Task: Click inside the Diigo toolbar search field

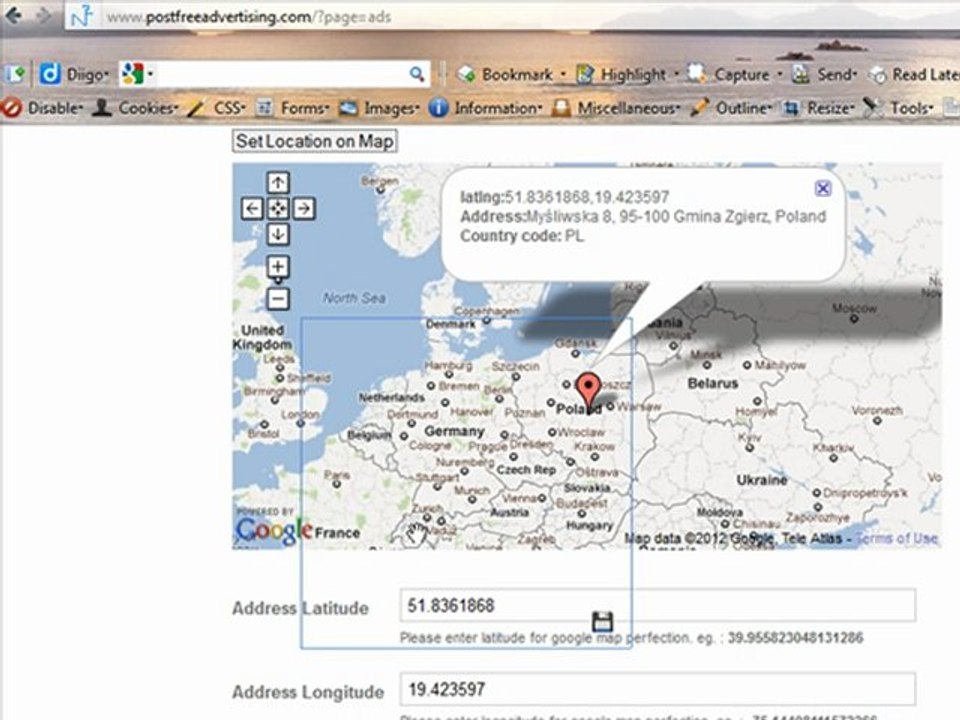Action: click(x=282, y=74)
